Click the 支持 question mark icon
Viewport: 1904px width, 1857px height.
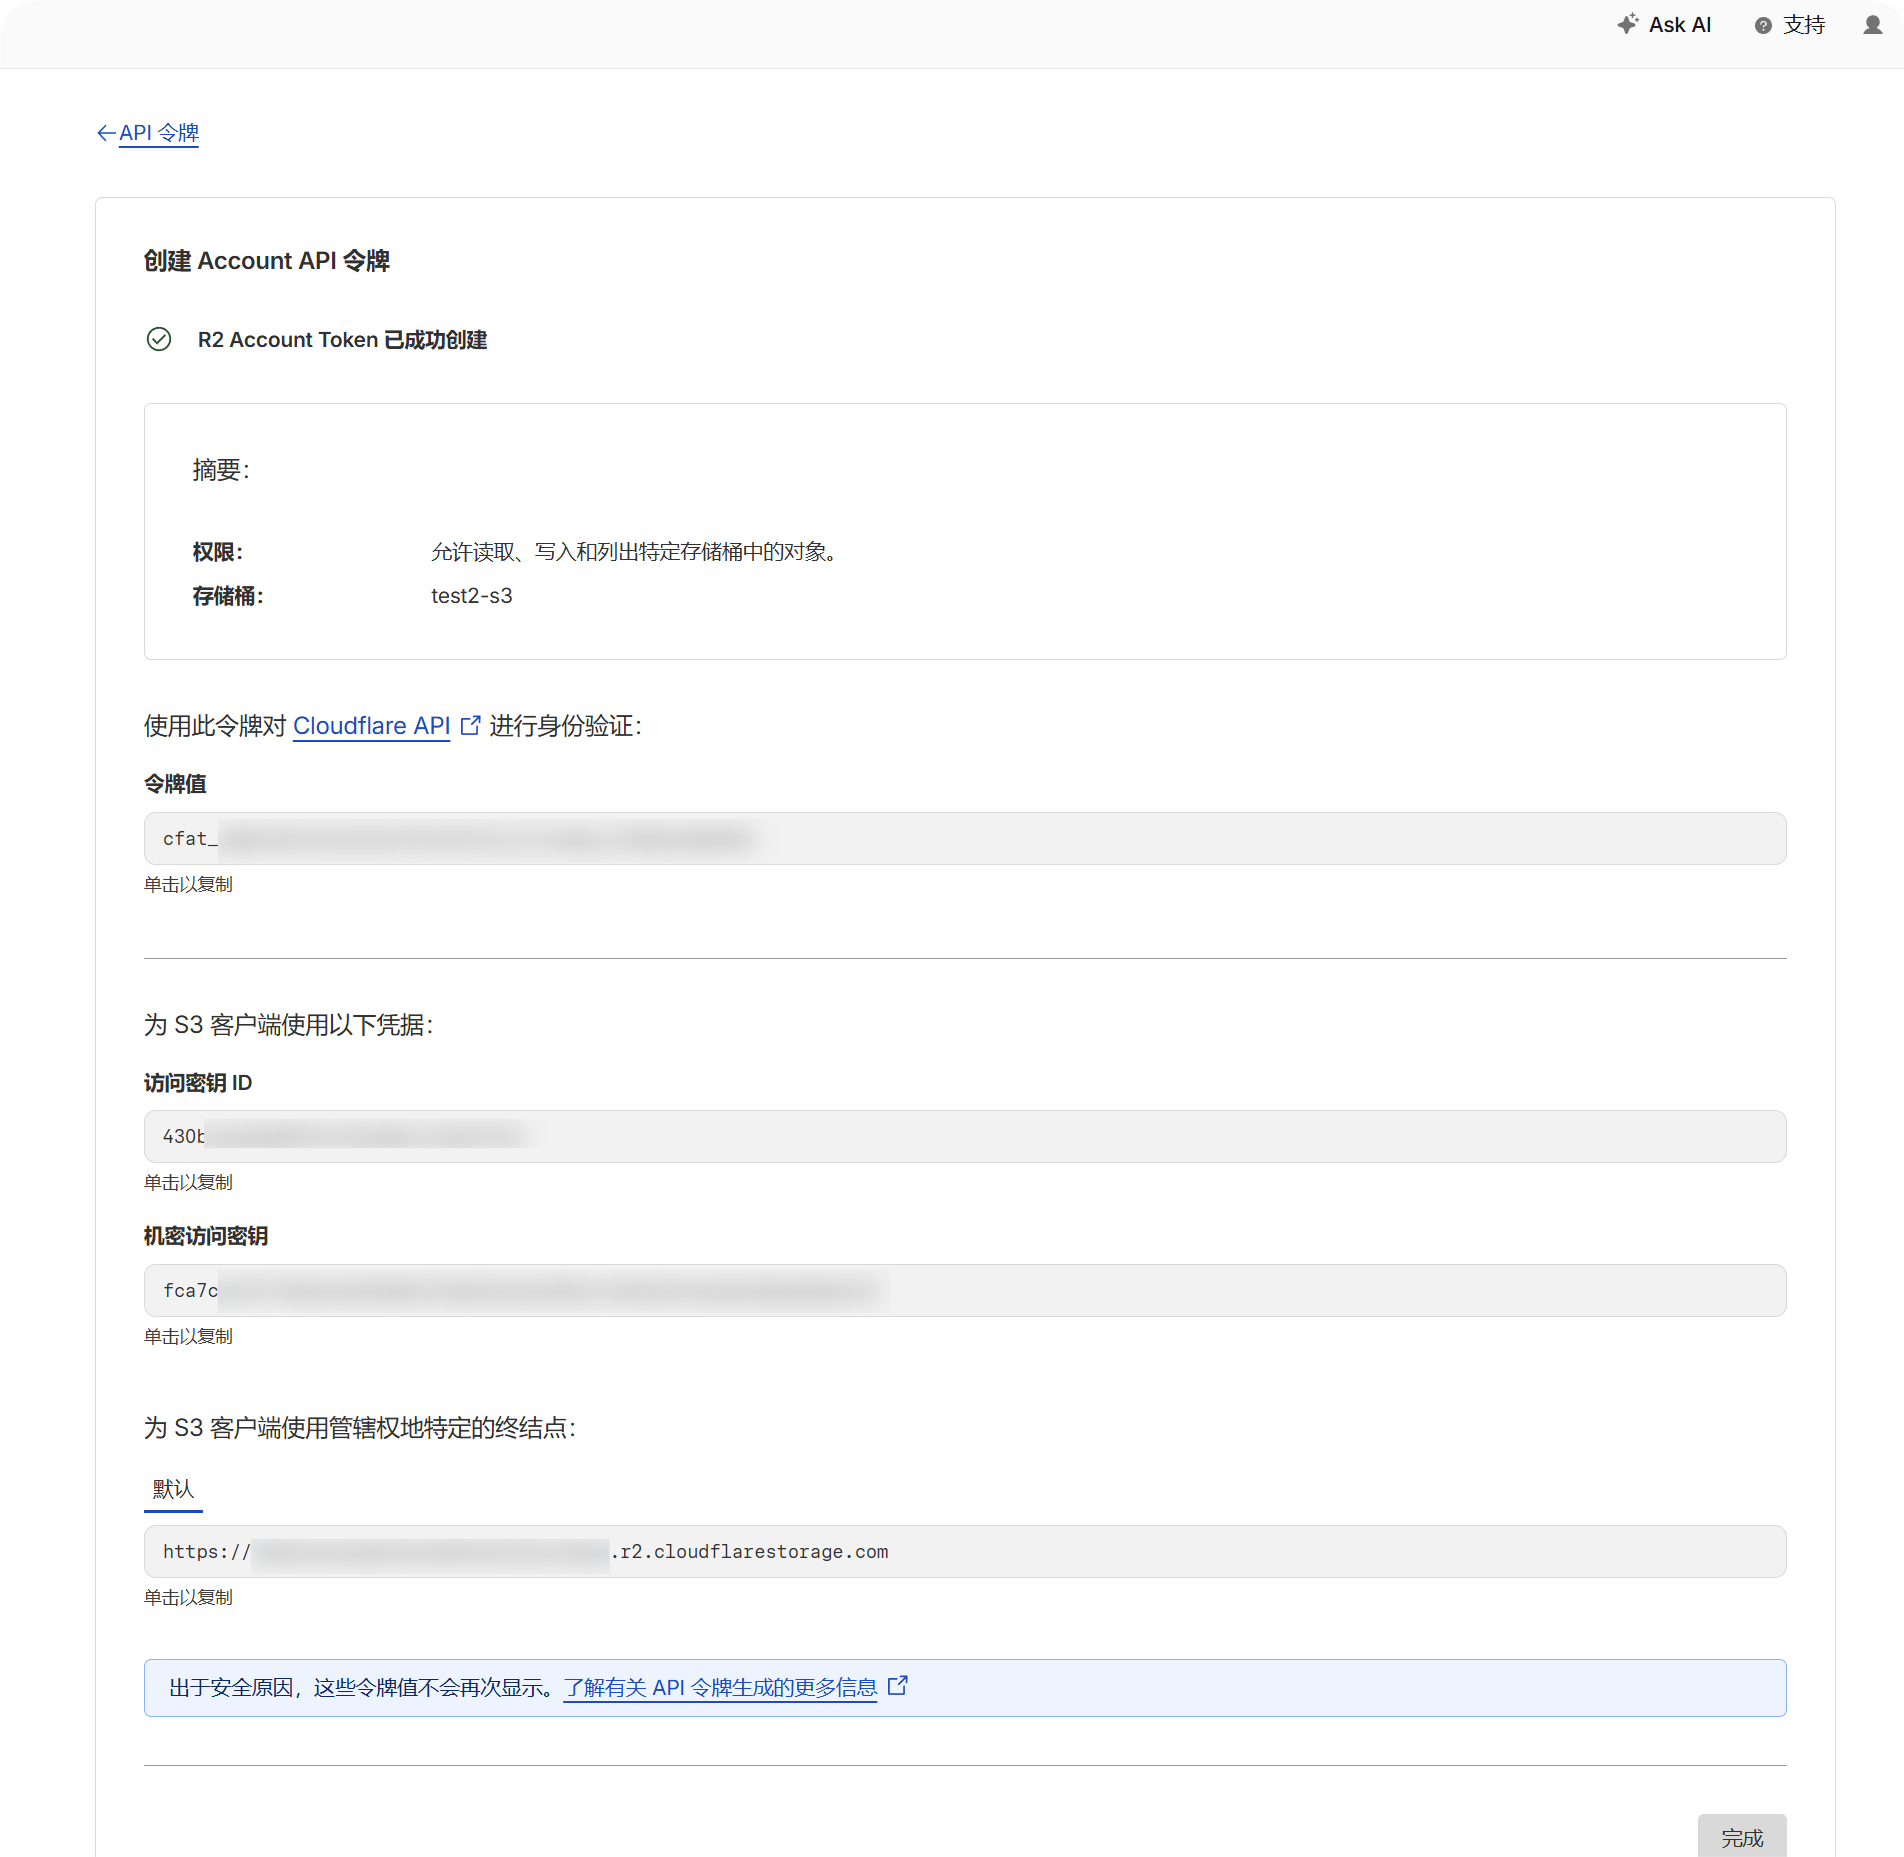point(1763,26)
